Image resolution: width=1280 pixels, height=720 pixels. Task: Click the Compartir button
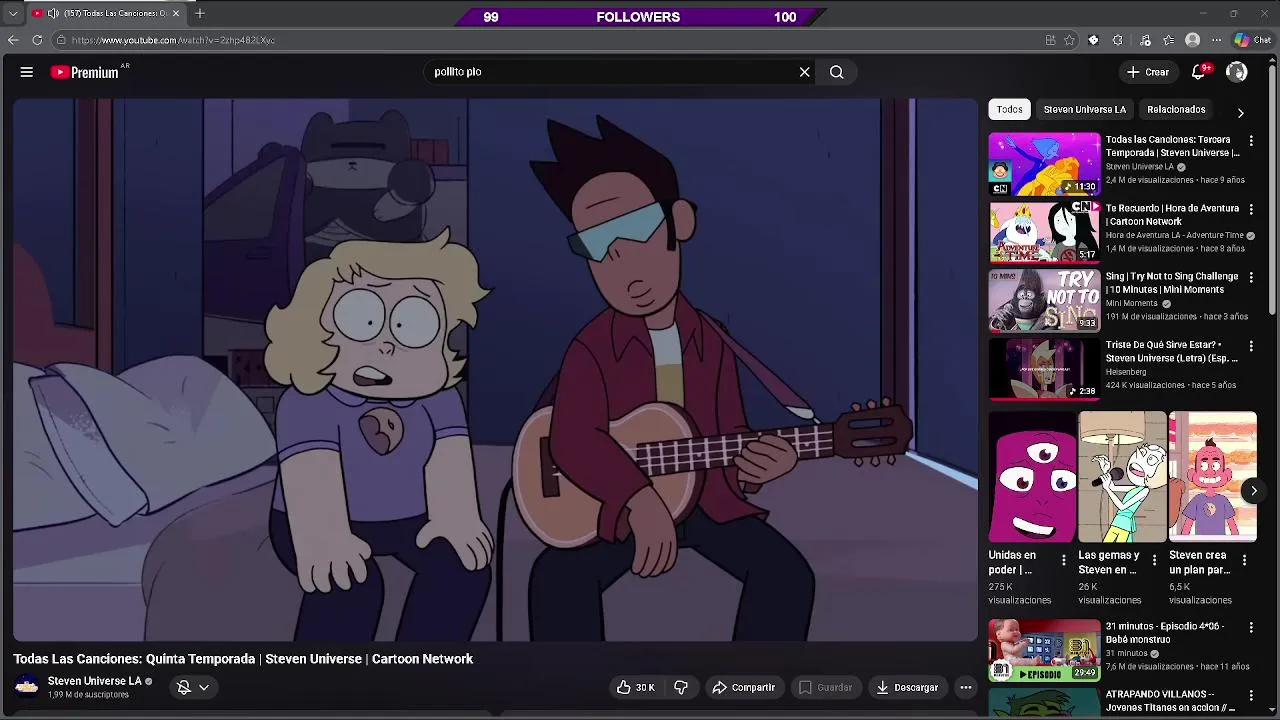pyautogui.click(x=743, y=687)
